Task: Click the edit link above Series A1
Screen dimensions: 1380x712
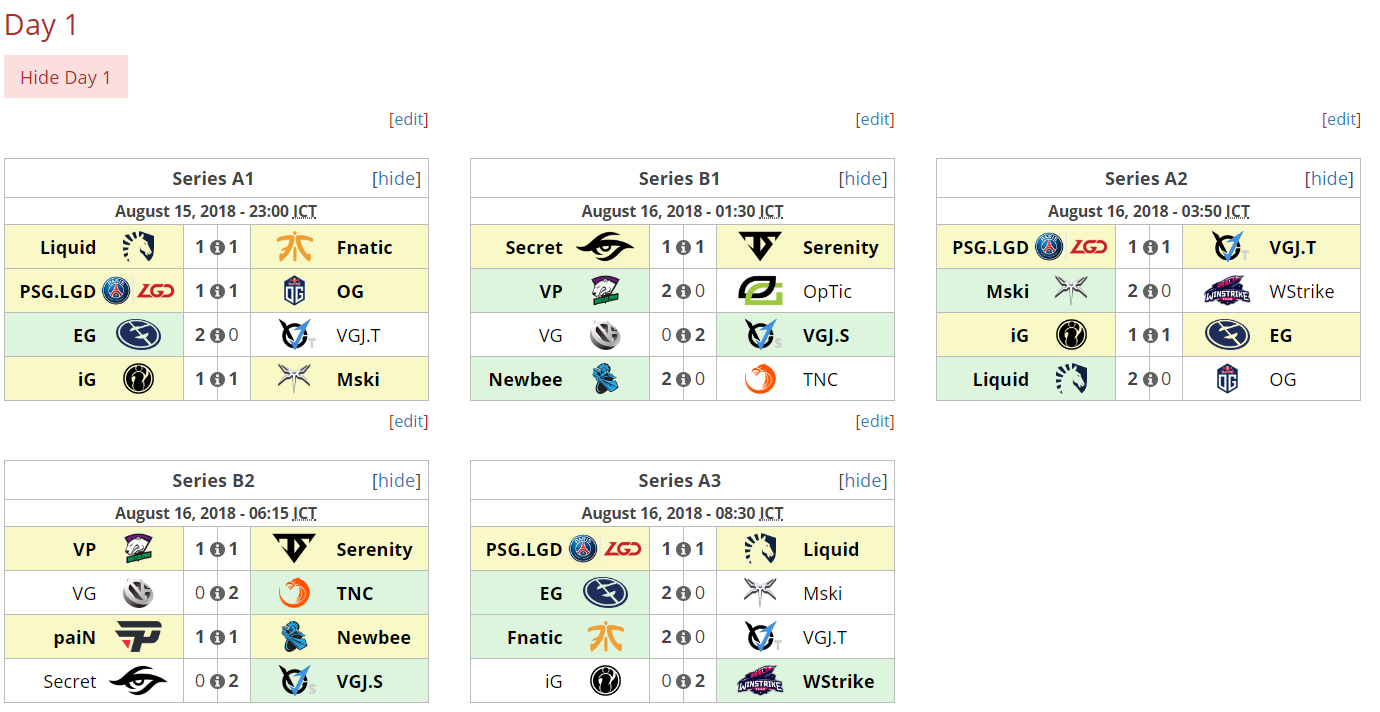Action: [408, 119]
